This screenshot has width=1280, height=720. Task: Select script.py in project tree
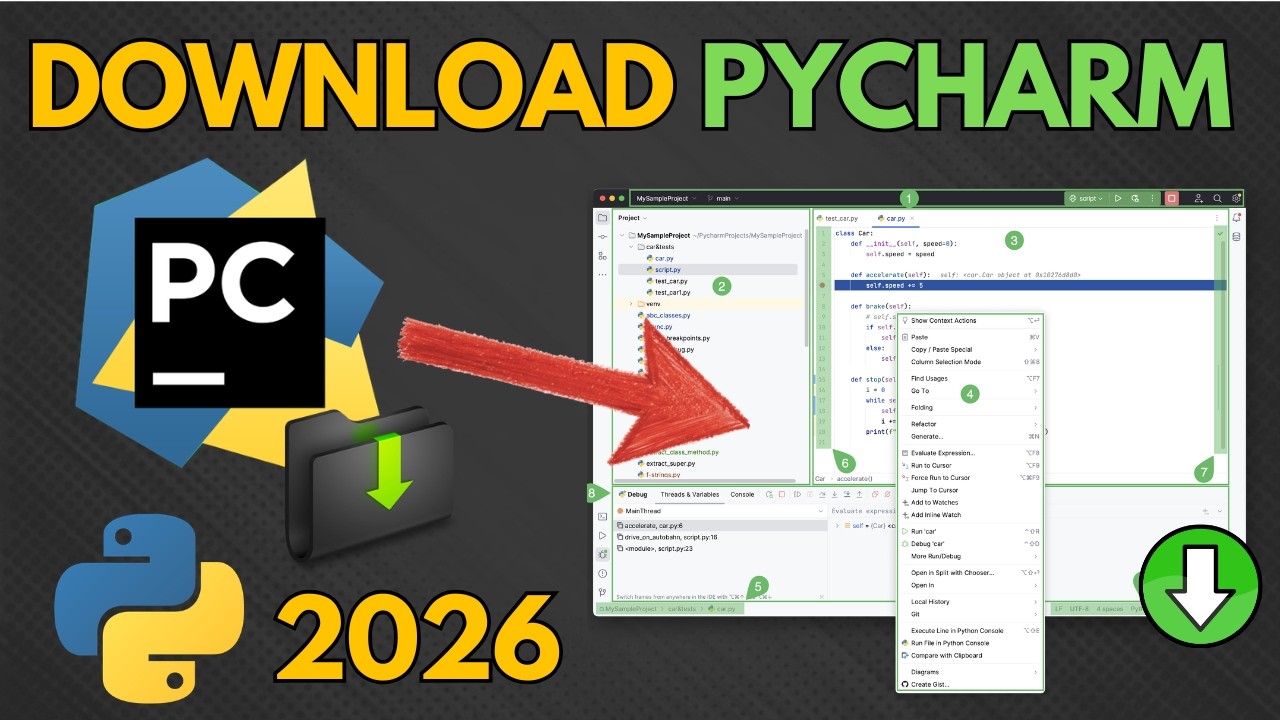coord(708,270)
